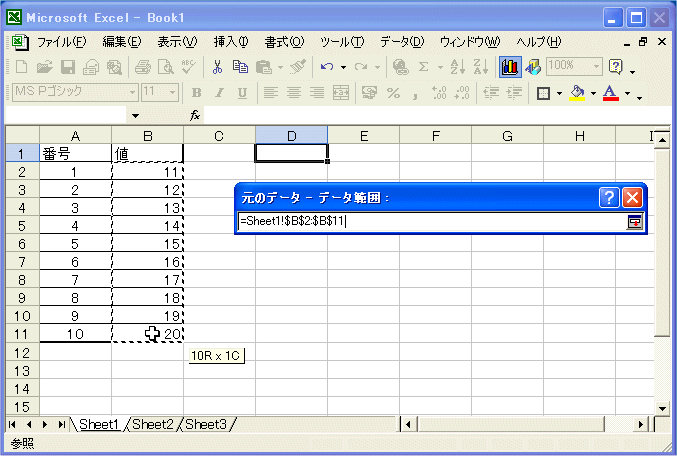Click the Undo arrow icon

click(x=327, y=67)
